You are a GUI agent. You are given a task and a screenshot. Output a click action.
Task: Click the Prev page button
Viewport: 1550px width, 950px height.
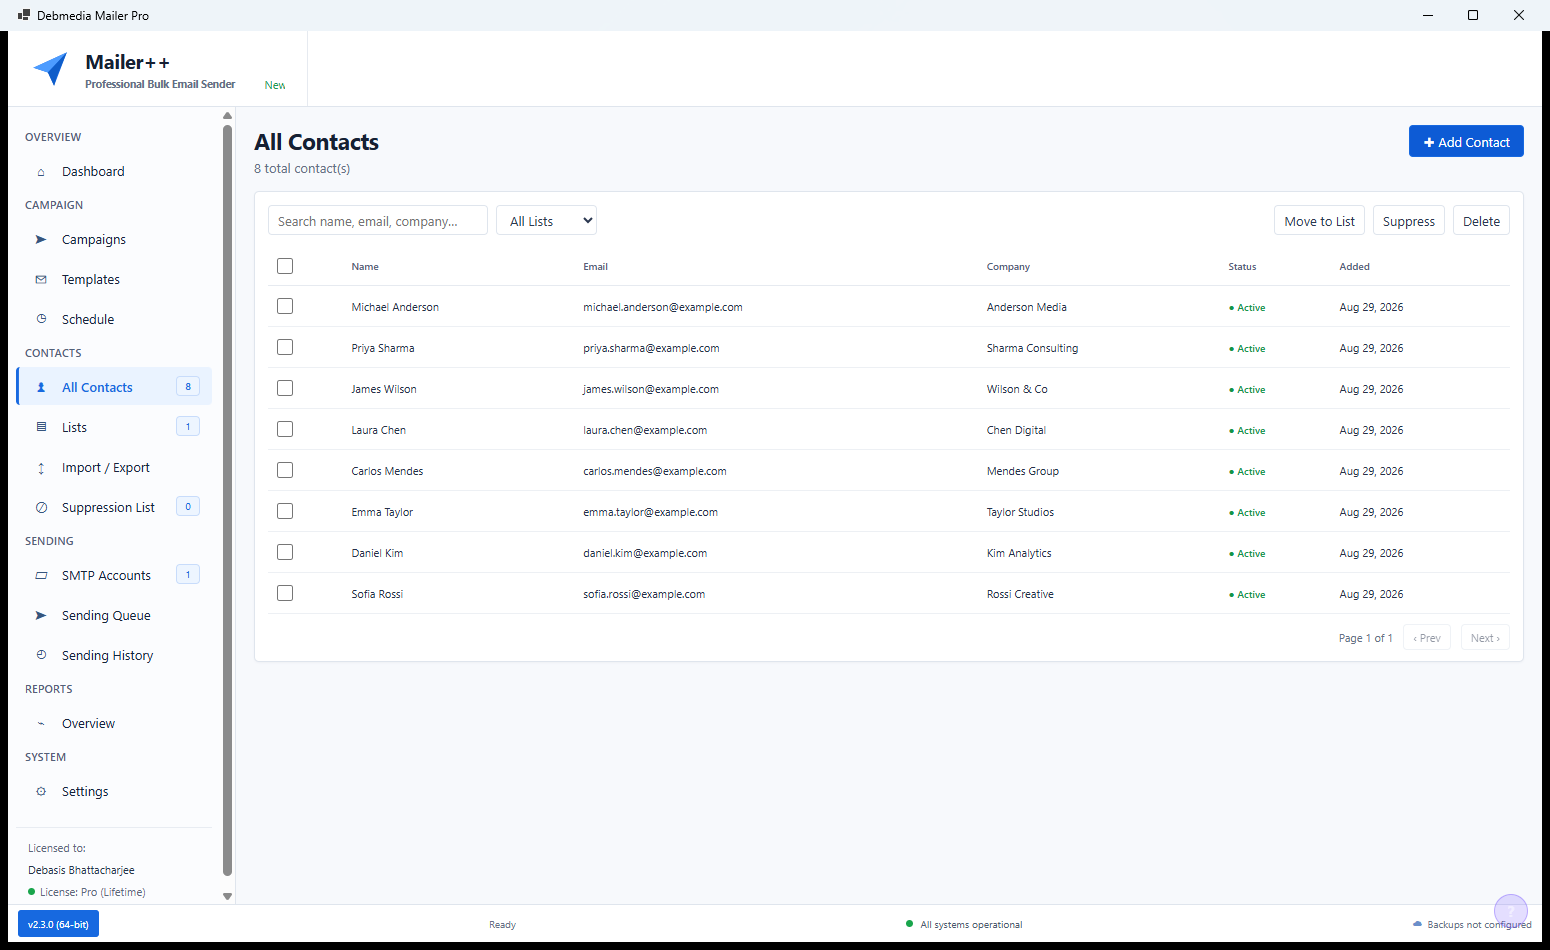click(x=1427, y=638)
